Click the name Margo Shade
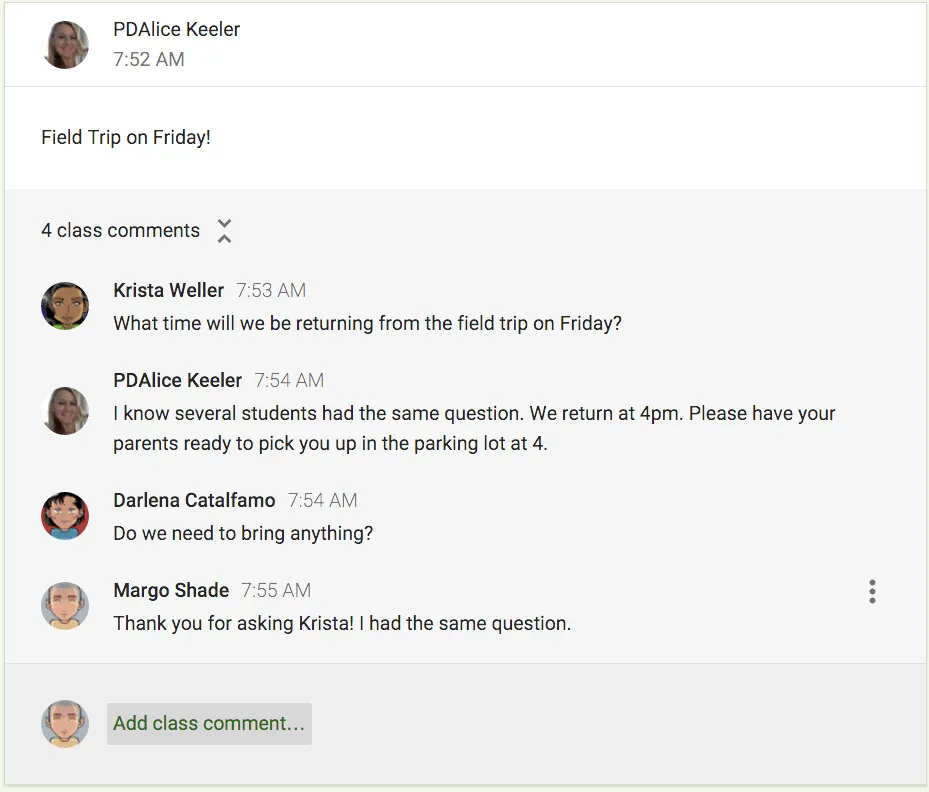Screen dimensions: 929x792 tap(171, 591)
